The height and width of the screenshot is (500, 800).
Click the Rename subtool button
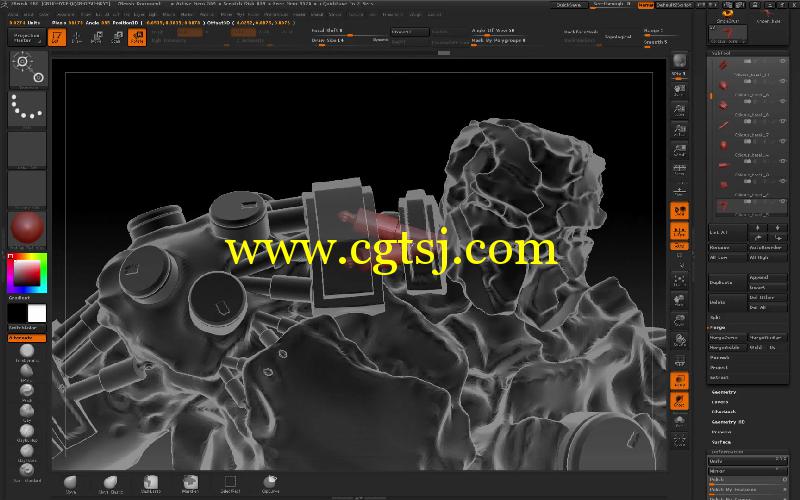(728, 247)
